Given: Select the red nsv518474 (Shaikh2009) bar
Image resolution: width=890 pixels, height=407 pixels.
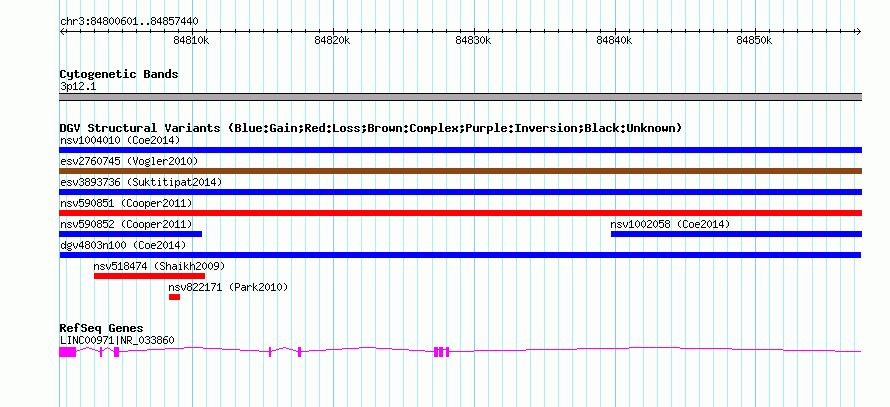Looking at the screenshot, I should coord(149,276).
